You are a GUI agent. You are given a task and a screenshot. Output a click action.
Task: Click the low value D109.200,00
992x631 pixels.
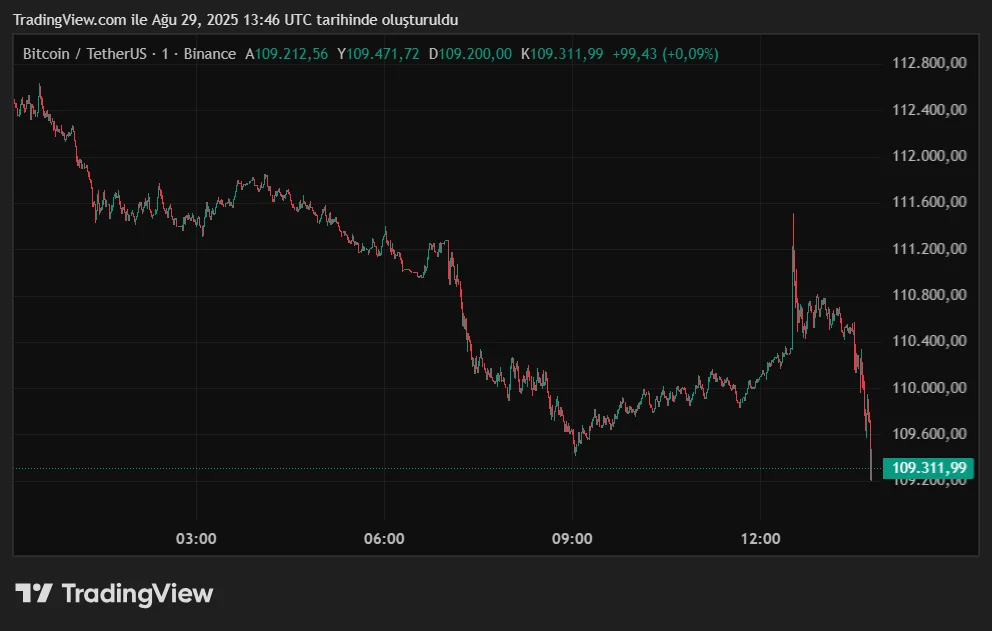click(470, 54)
